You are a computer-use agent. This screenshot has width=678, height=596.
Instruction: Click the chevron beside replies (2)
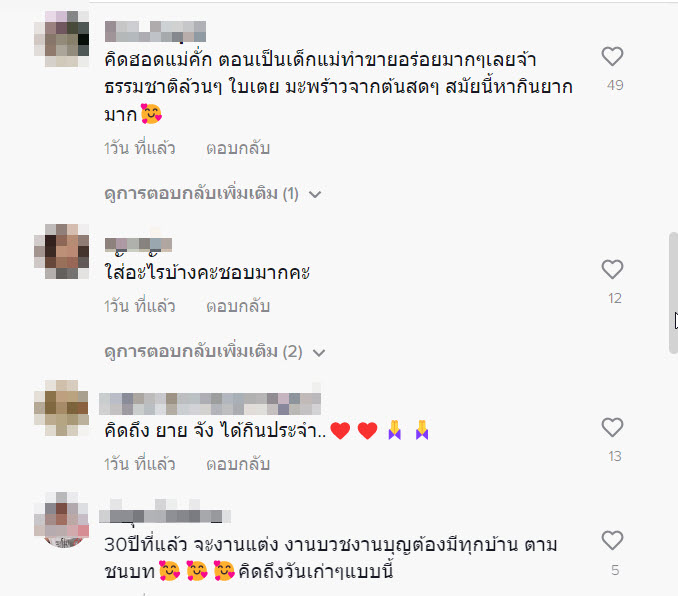pos(319,353)
